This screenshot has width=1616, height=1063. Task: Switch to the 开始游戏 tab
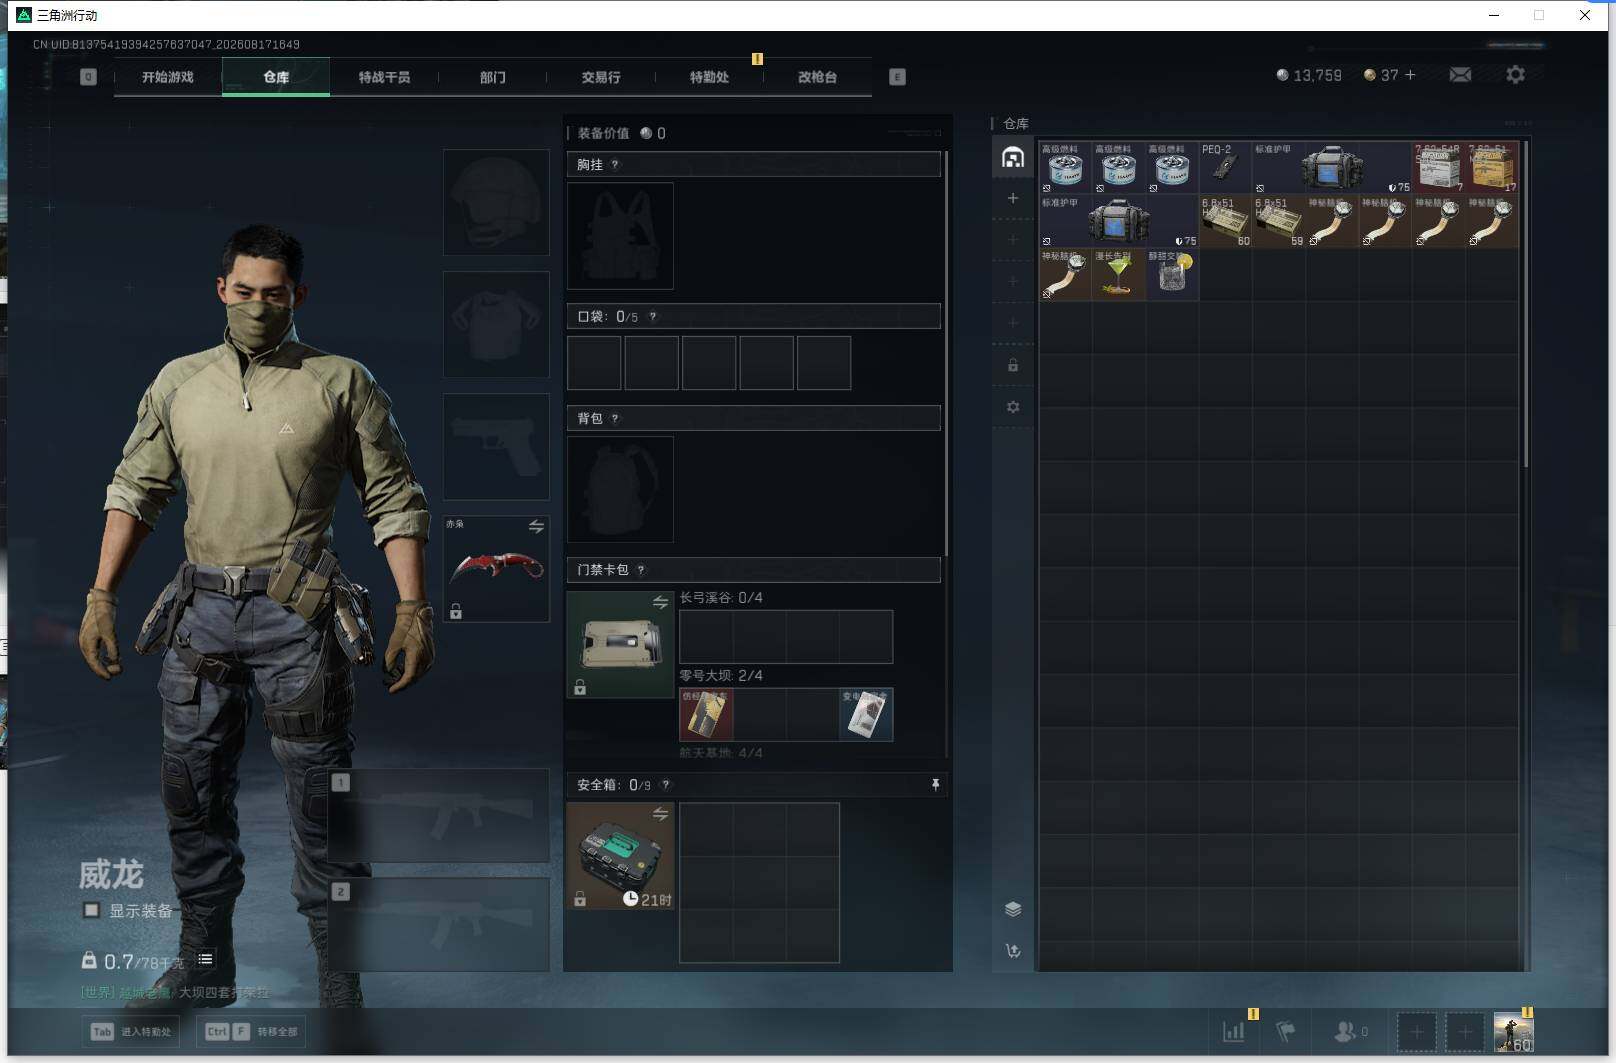[167, 77]
